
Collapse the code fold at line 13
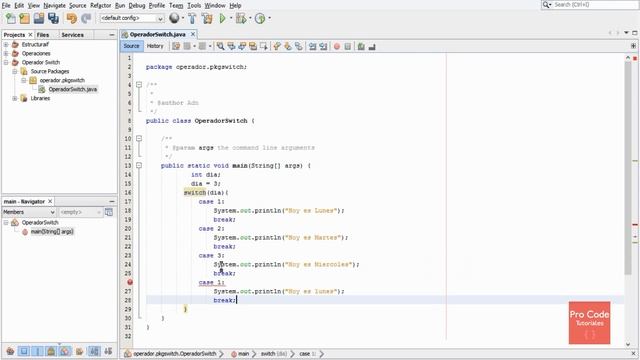(x=139, y=165)
